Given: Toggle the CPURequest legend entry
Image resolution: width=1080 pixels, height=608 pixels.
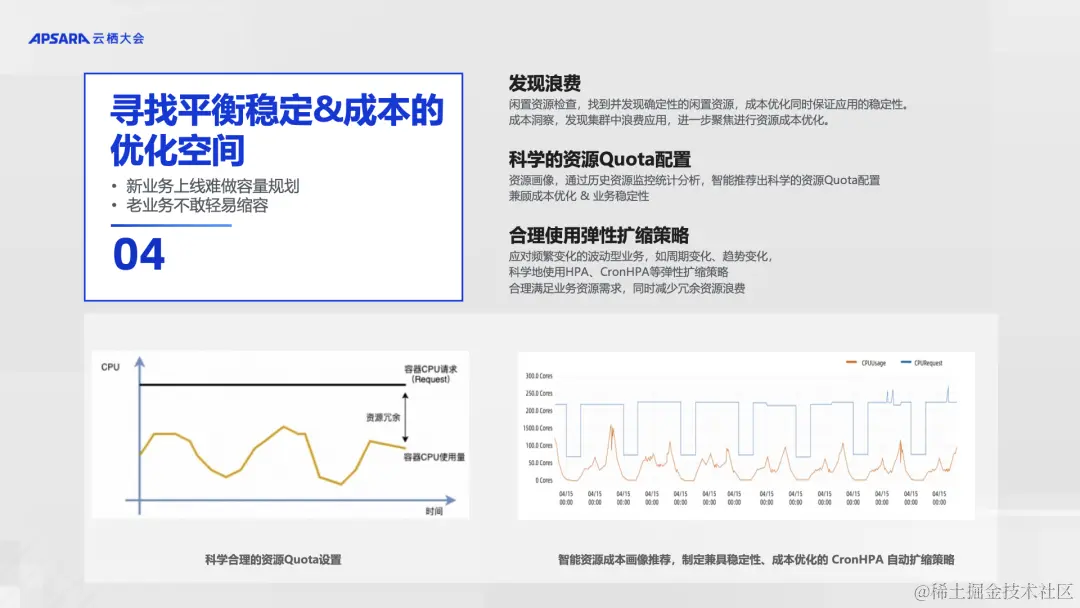Looking at the screenshot, I should [931, 362].
